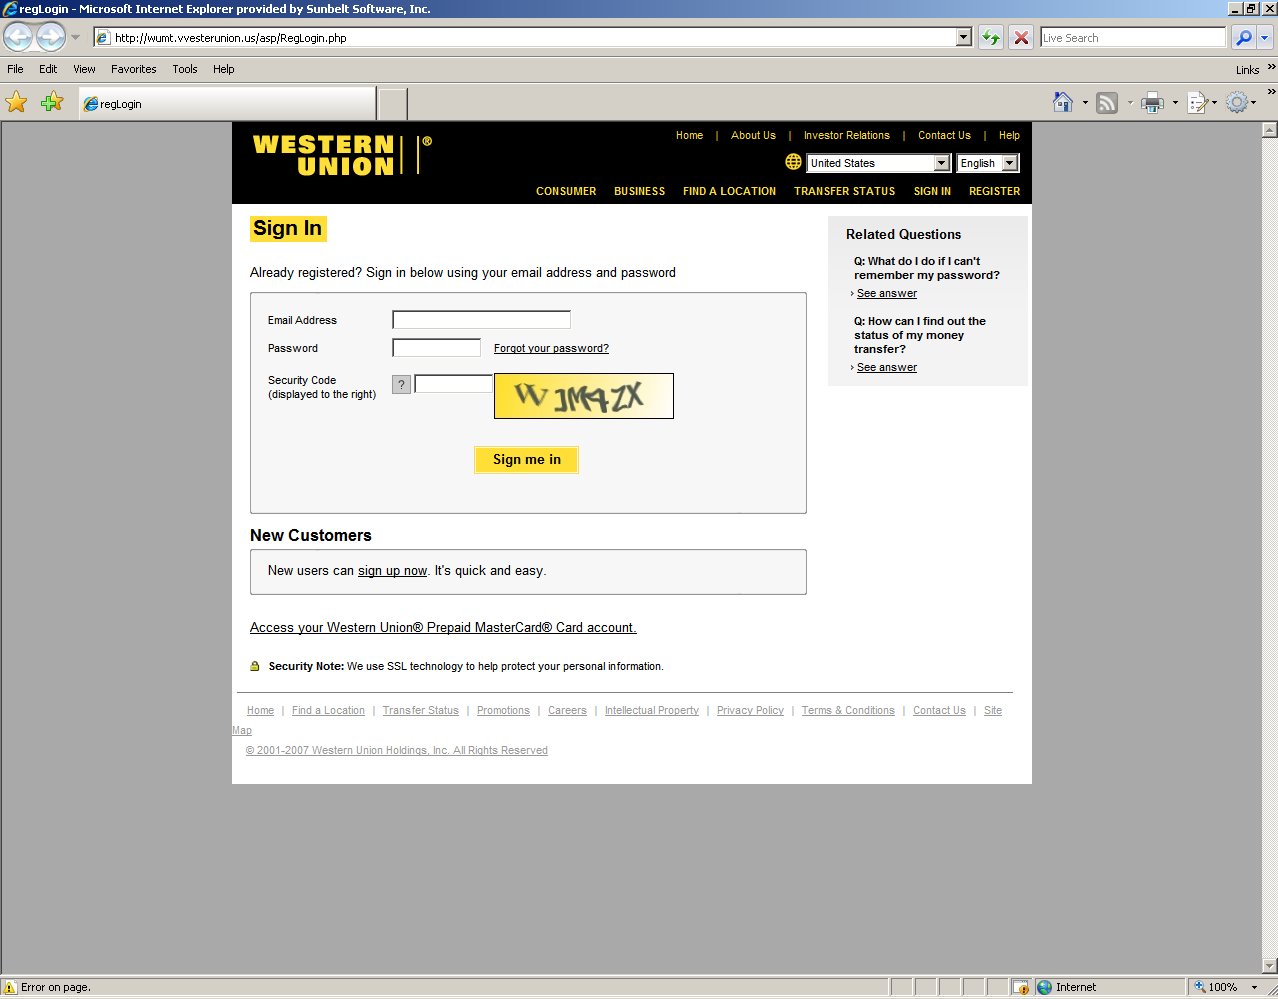Open the Prepaid MasterCard Card account link

point(443,628)
